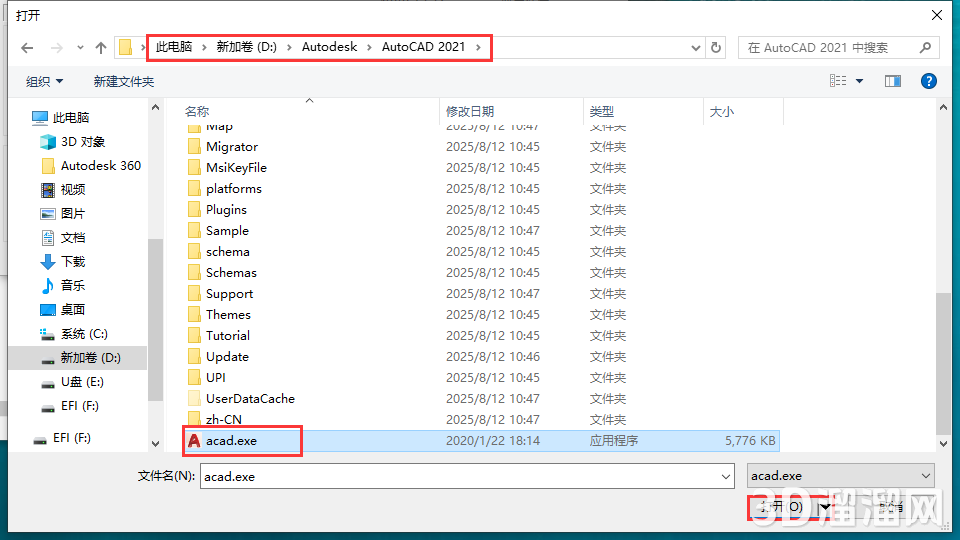Image resolution: width=960 pixels, height=540 pixels.
Task: Select the acad.exe application file
Action: coord(481,441)
